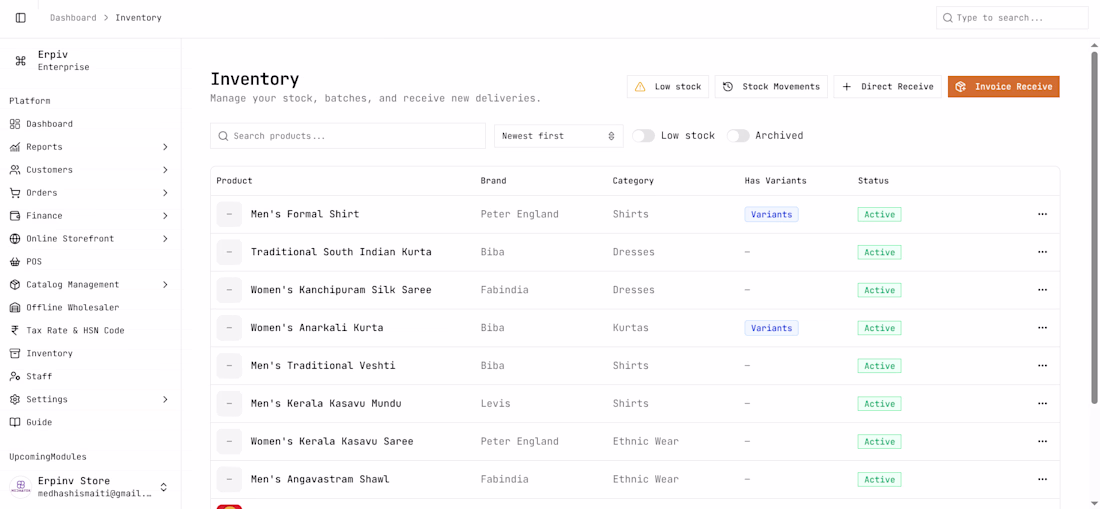Open actions menu for Women's Kanchipuram Silk Saree

coord(1042,290)
